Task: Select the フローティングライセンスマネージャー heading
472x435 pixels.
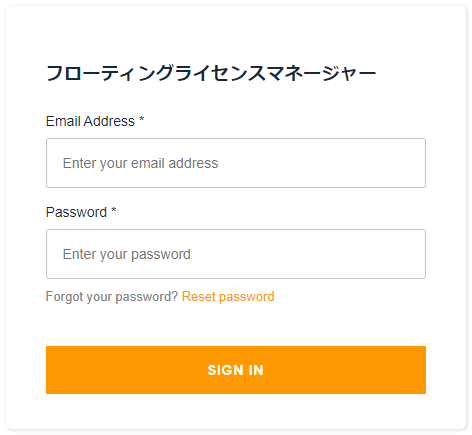Action: [x=211, y=73]
